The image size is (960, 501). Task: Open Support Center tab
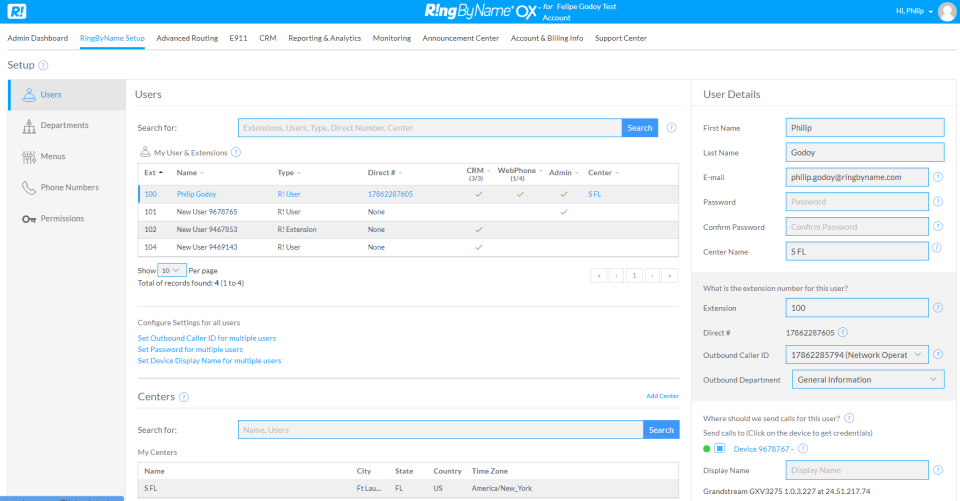coord(621,38)
